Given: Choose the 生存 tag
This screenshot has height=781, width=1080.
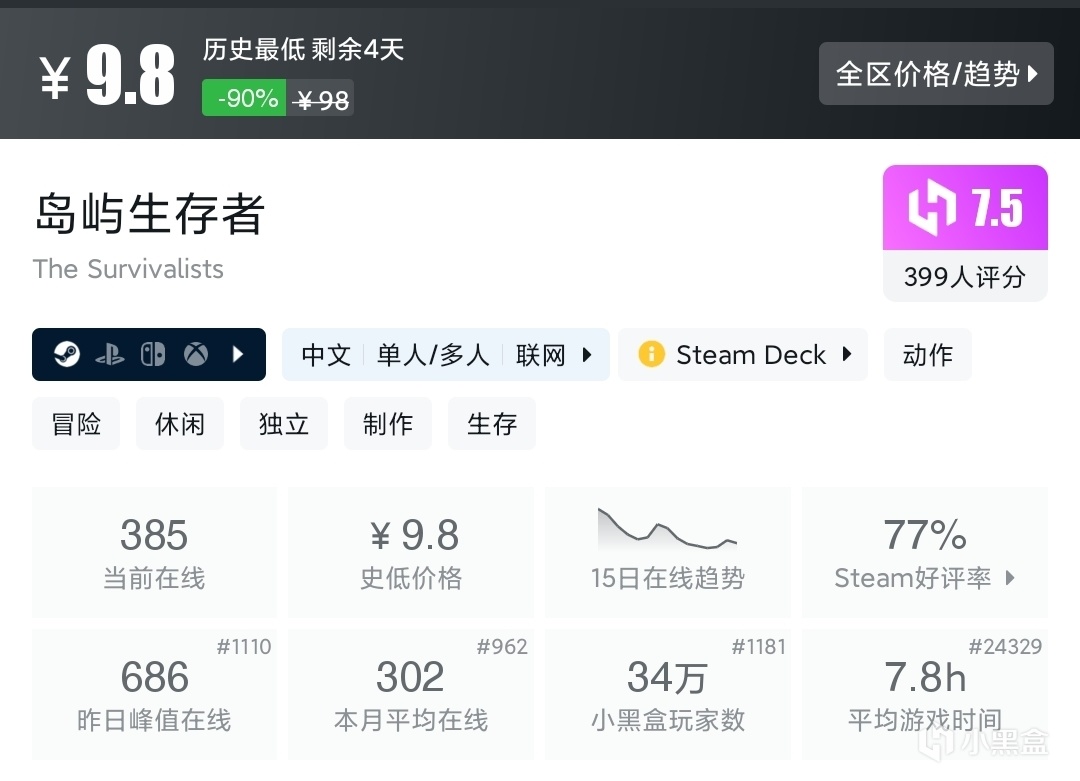Looking at the screenshot, I should tap(492, 424).
